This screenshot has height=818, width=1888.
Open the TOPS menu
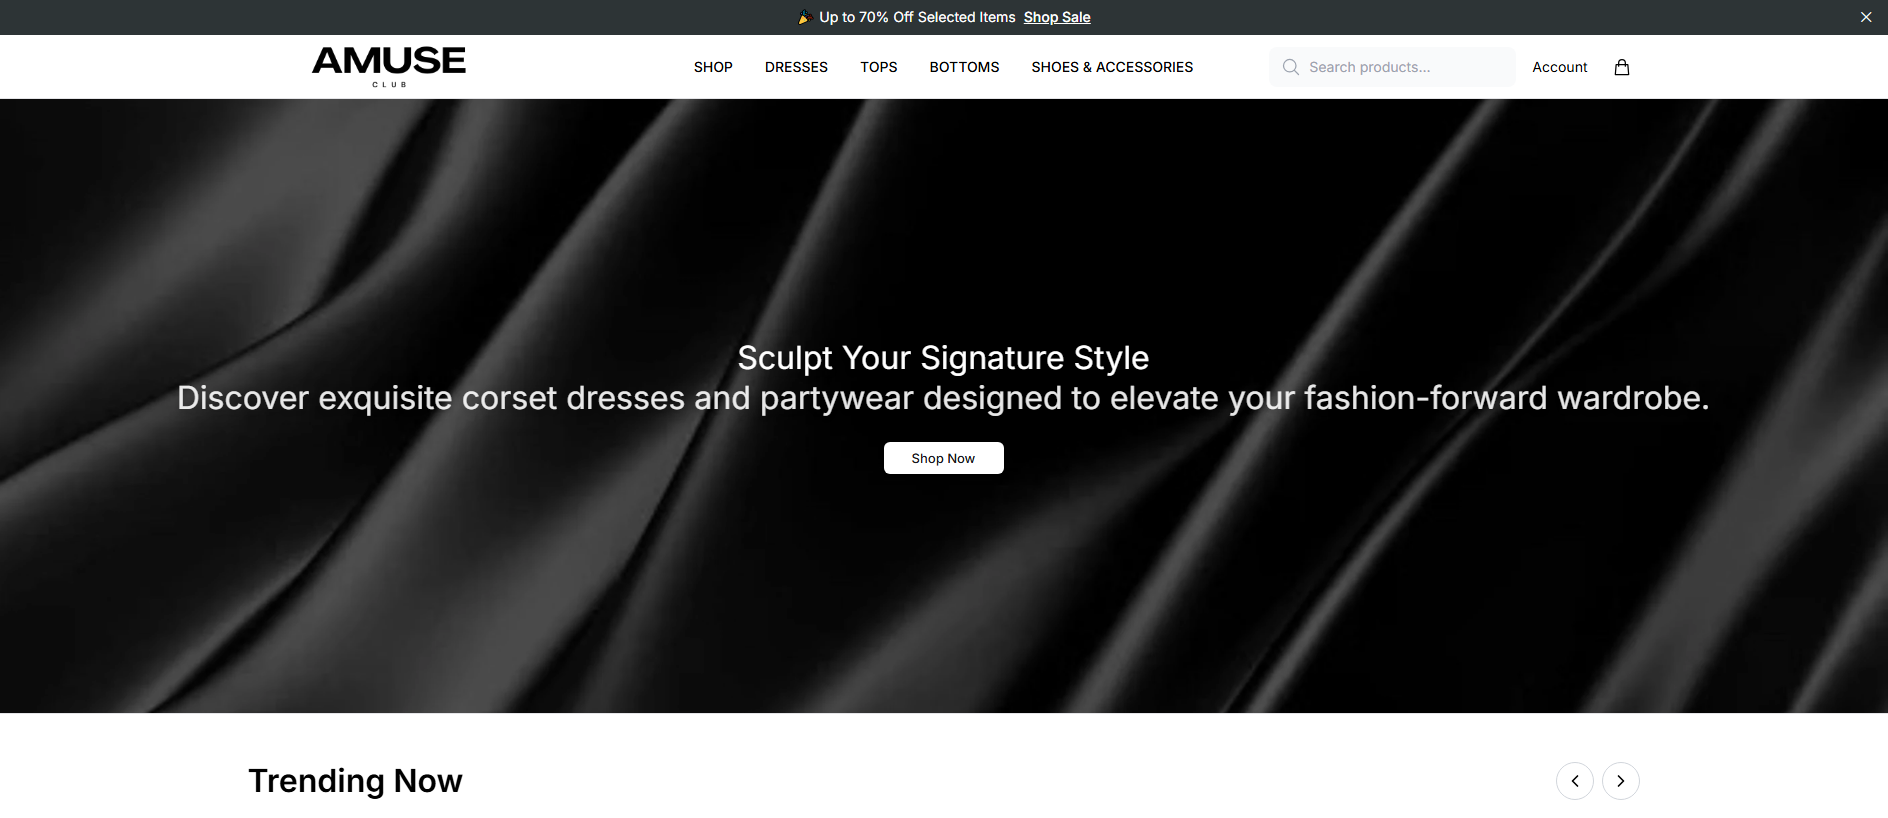[879, 67]
